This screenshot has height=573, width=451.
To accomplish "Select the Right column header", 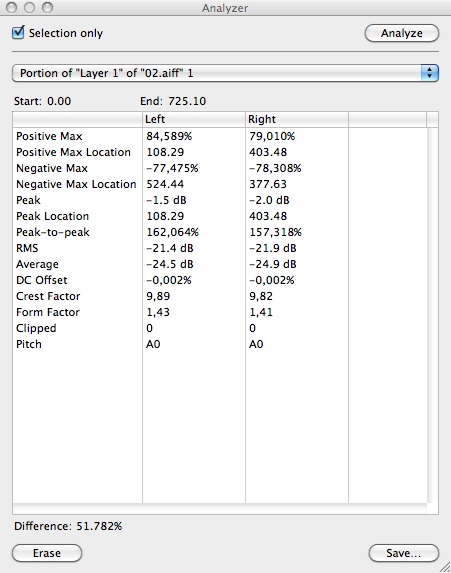I will pos(297,119).
